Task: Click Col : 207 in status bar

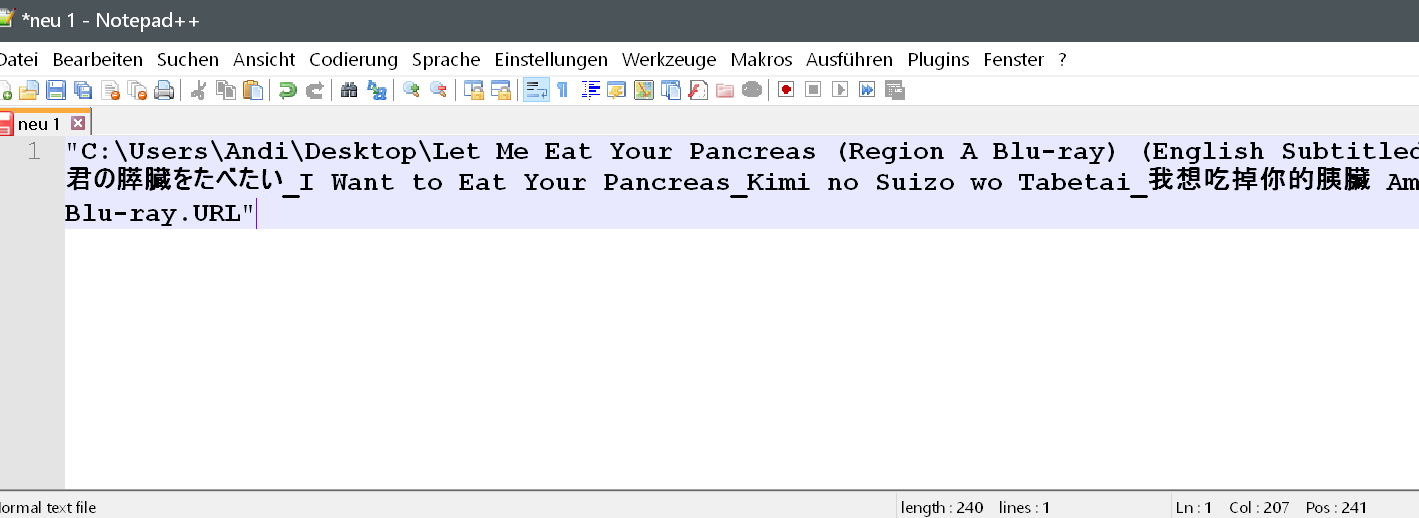Action: coord(1259,508)
